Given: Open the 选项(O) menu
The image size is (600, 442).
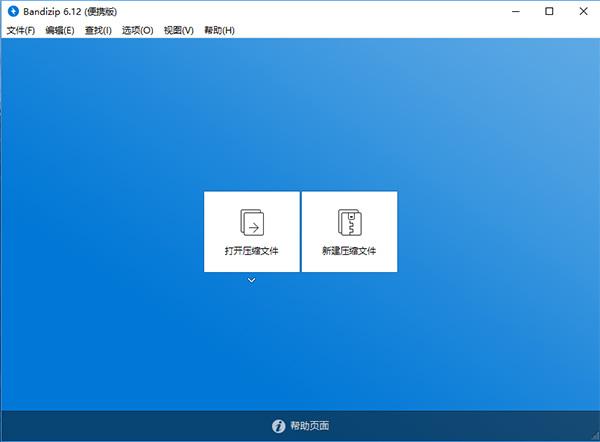Looking at the screenshot, I should pos(138,30).
